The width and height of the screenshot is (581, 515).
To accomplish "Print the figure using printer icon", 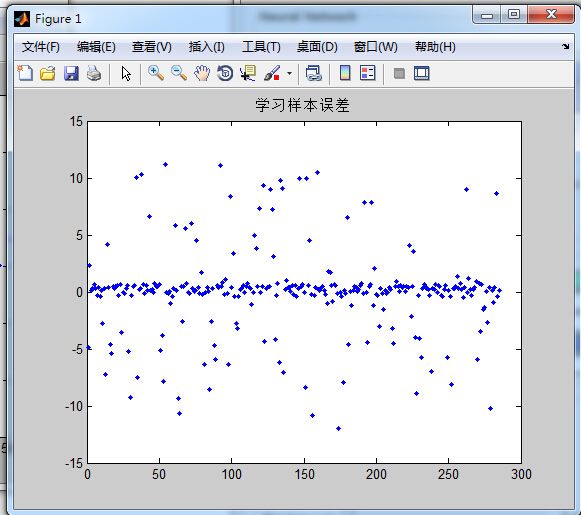I will tap(94, 73).
